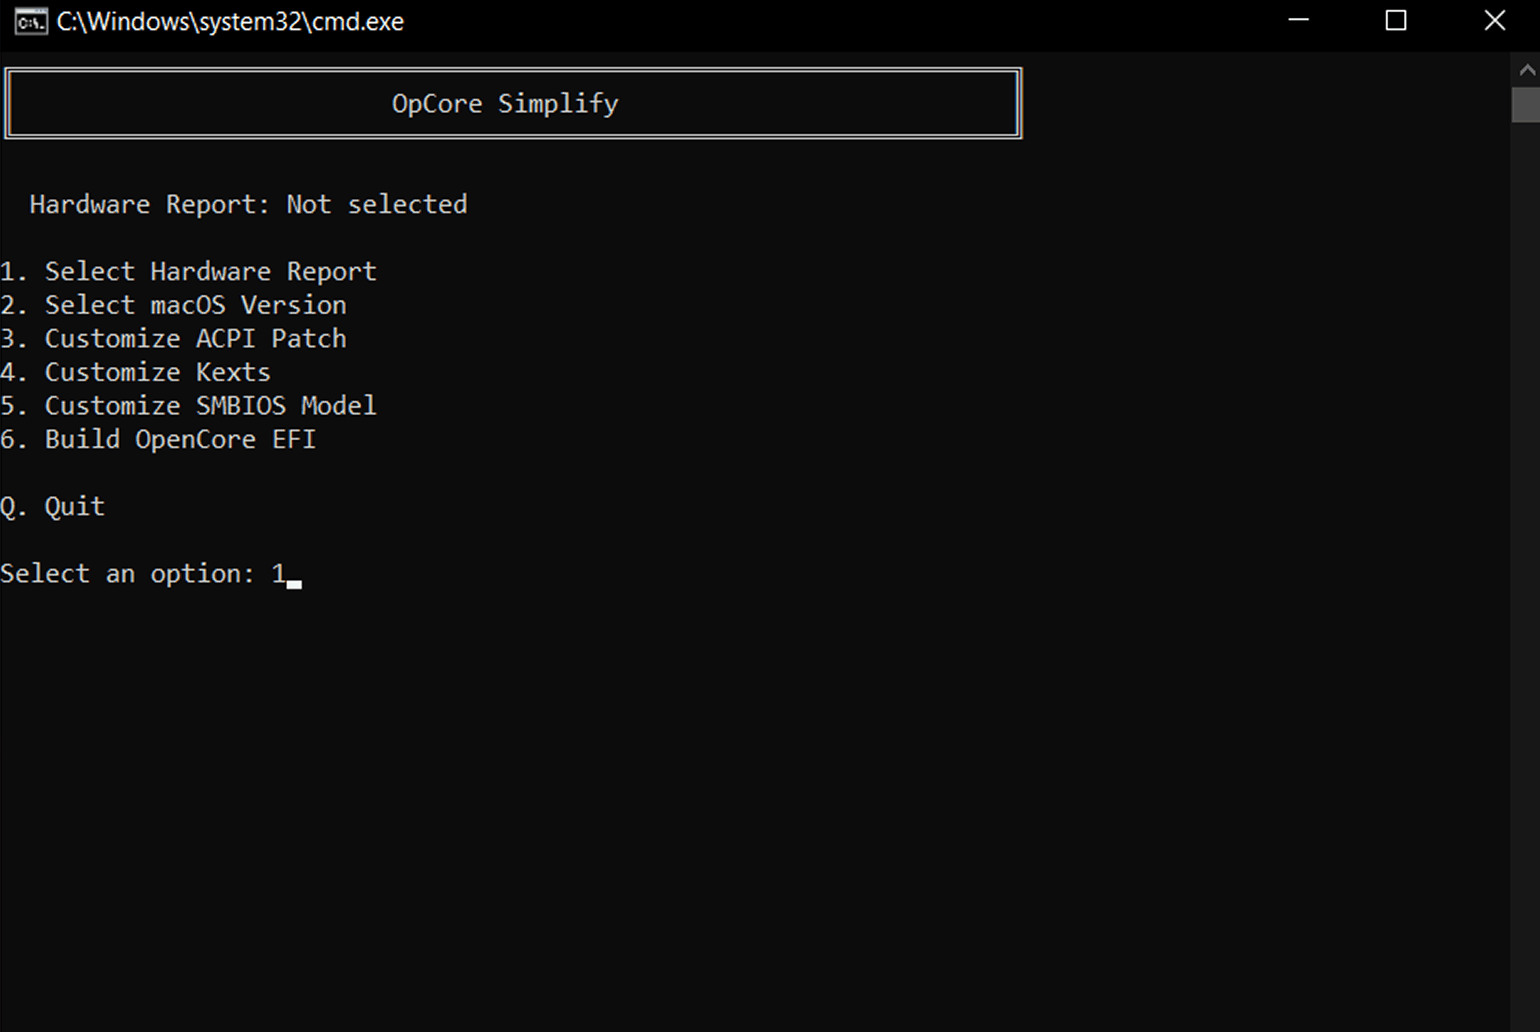Click the input cursor after the typed 1
The image size is (1540, 1032).
[x=294, y=584]
